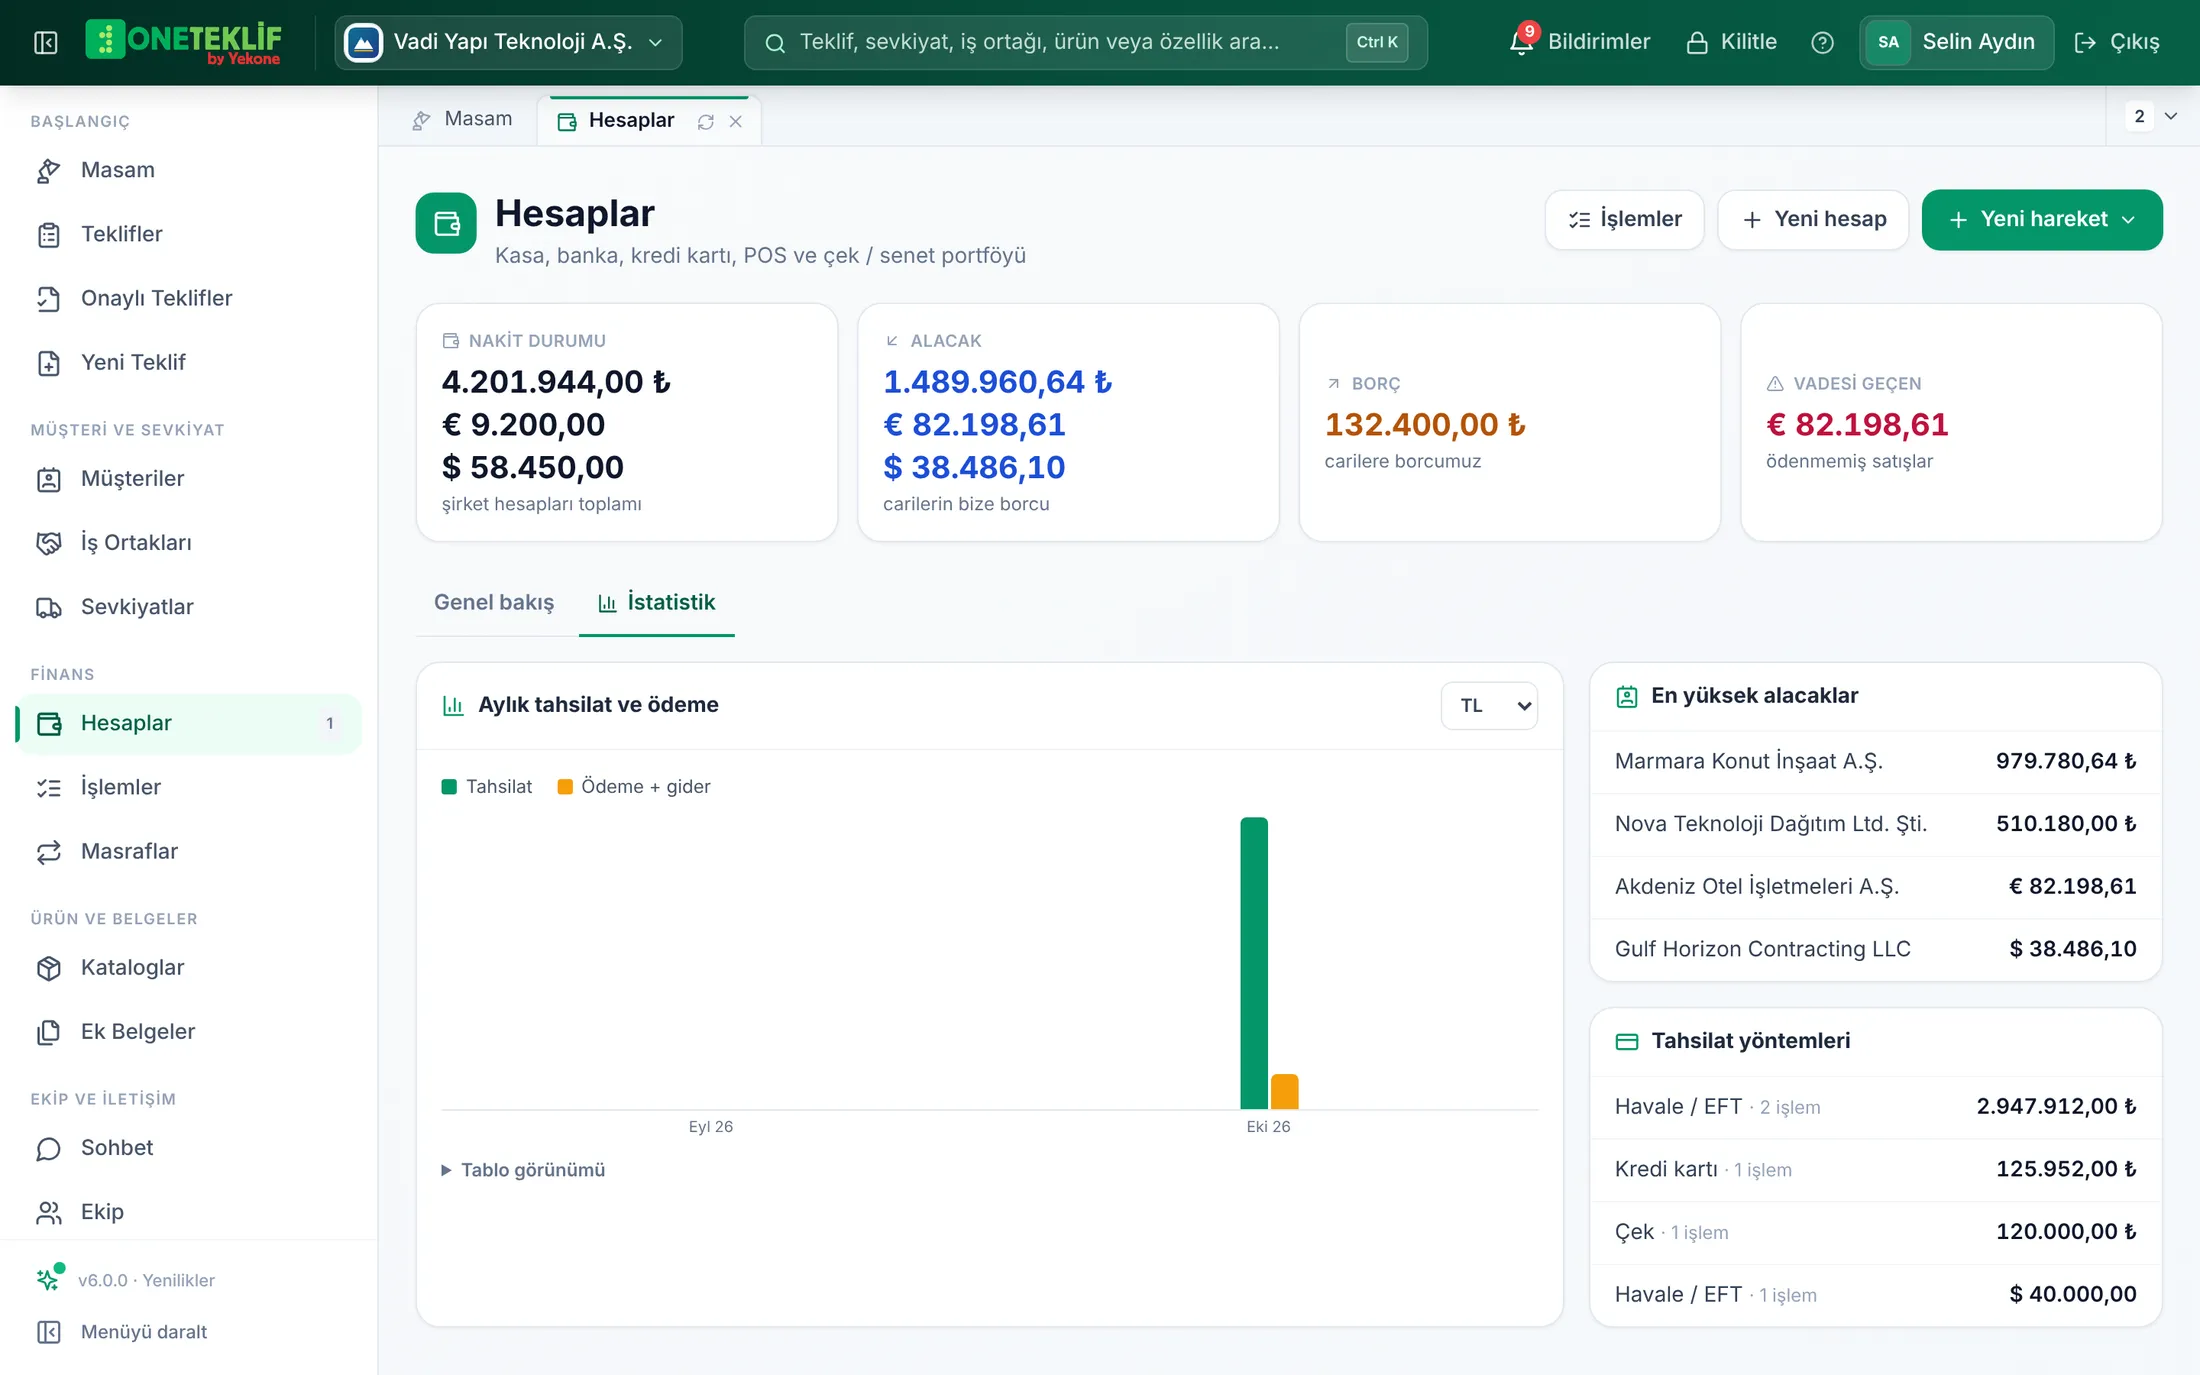Select Marmara Konut İnşaat A.Ş. row
Viewport: 2200px width, 1375px height.
tap(1875, 761)
